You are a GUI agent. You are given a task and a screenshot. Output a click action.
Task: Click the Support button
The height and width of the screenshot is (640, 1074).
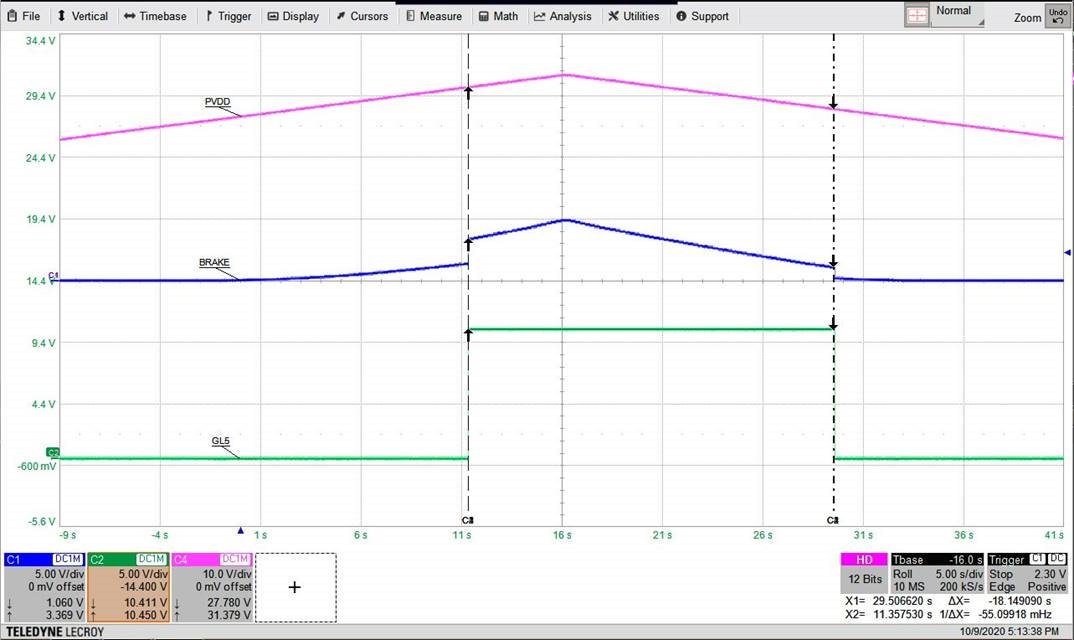point(703,15)
